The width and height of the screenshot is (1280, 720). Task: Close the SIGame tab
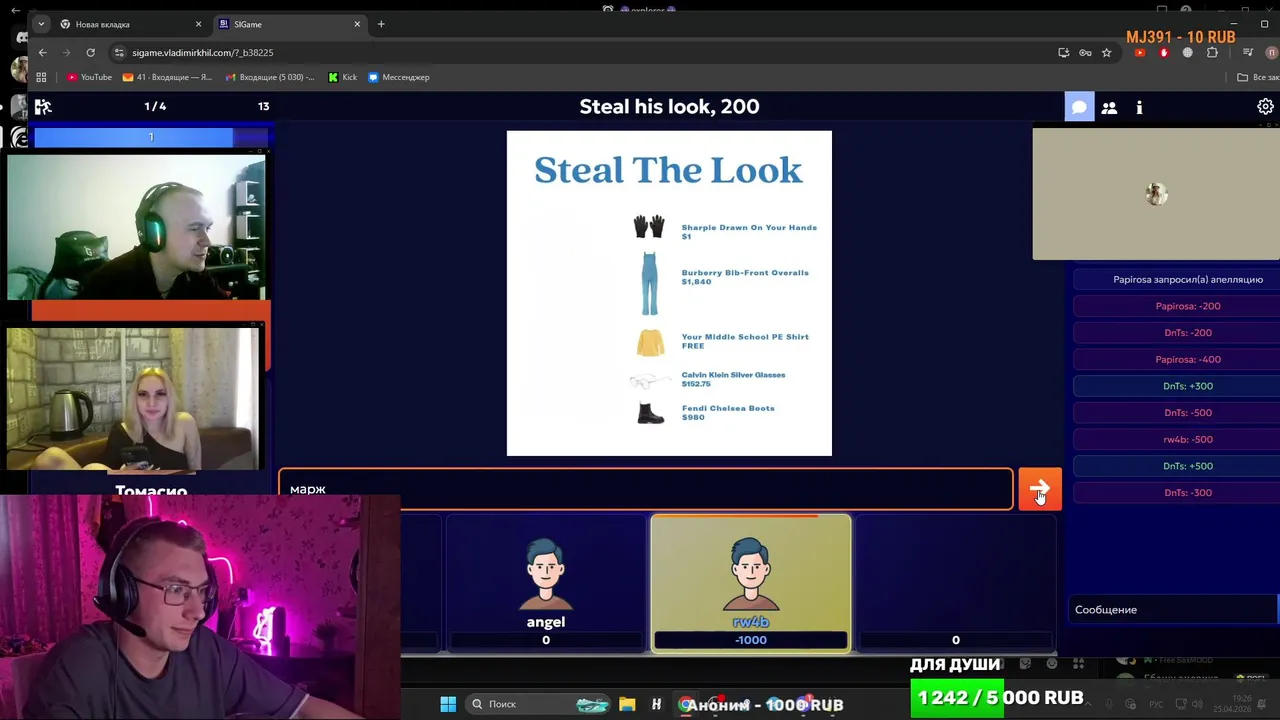point(358,24)
